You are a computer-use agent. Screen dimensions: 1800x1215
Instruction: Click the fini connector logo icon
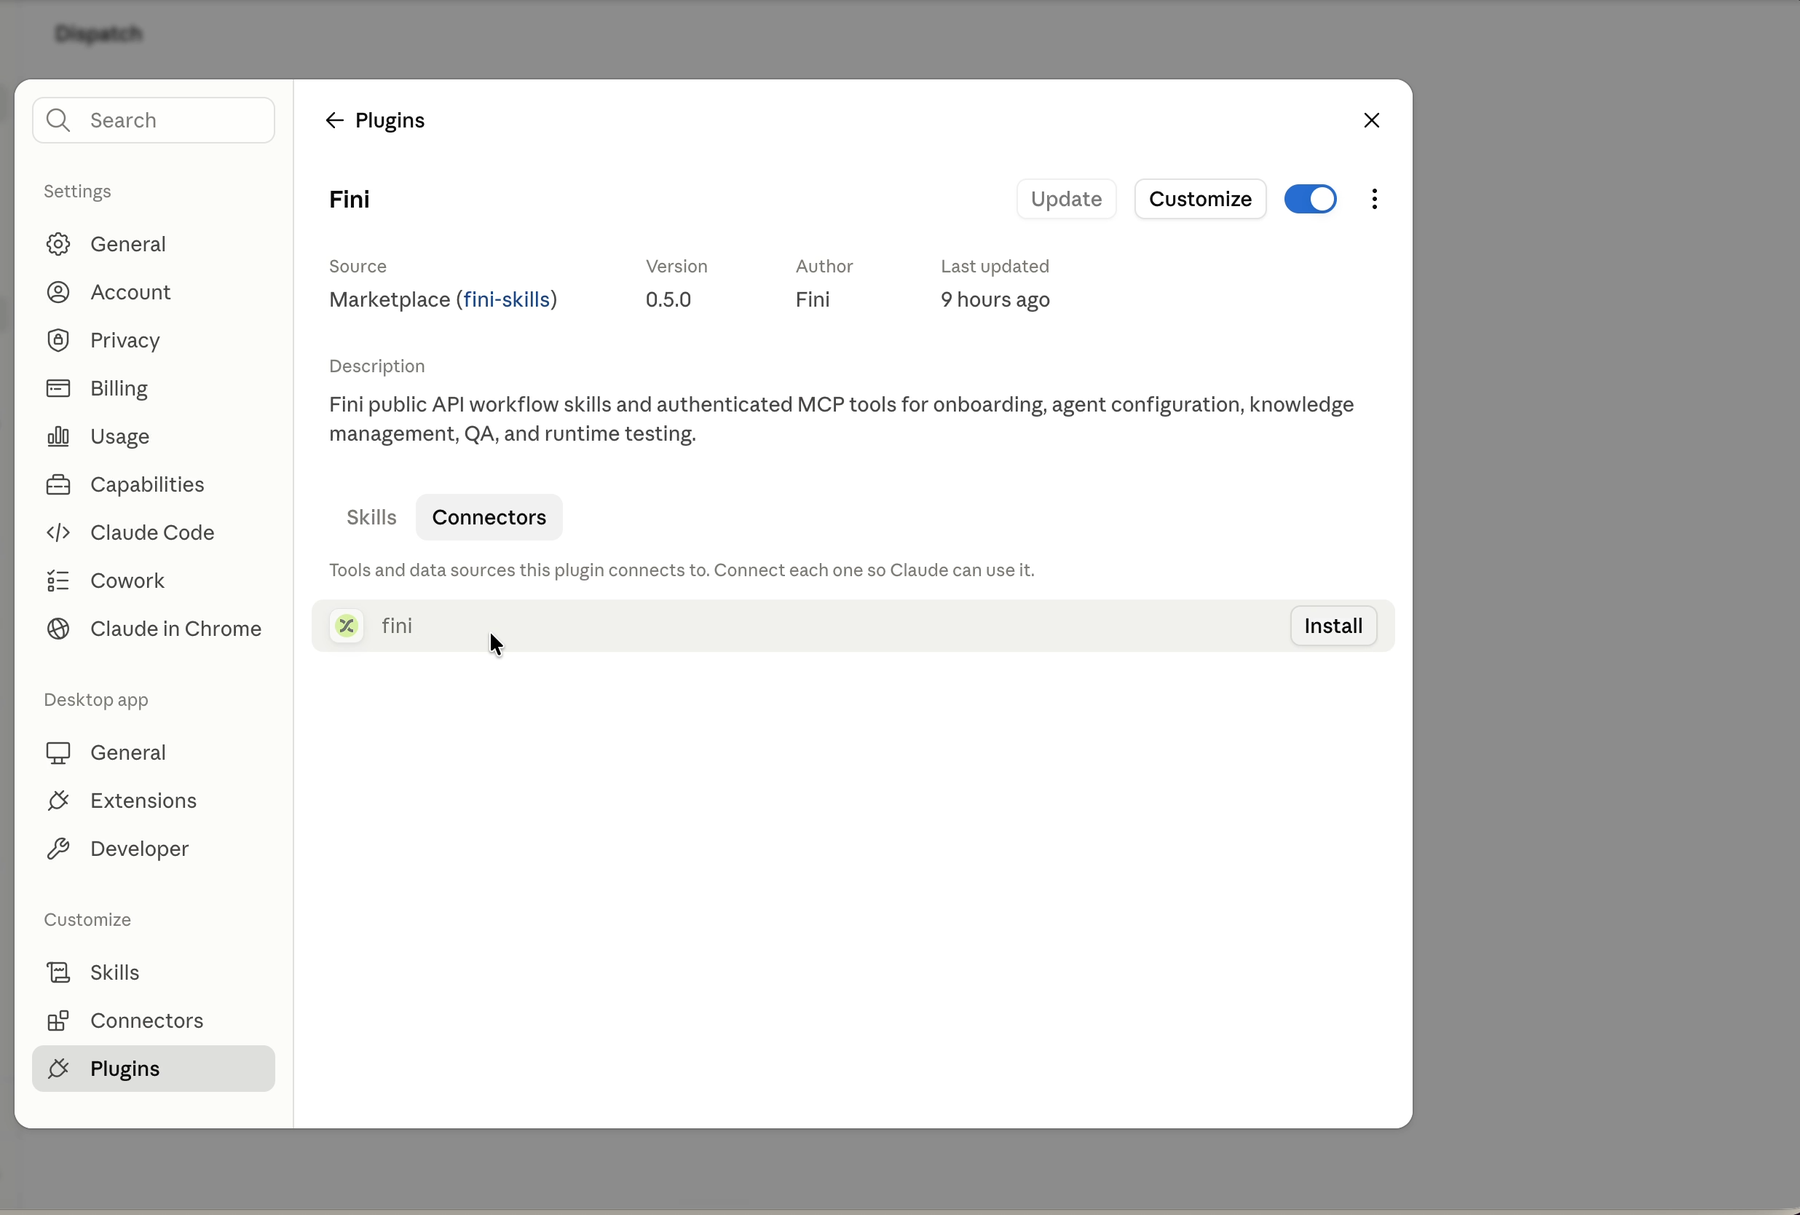346,626
